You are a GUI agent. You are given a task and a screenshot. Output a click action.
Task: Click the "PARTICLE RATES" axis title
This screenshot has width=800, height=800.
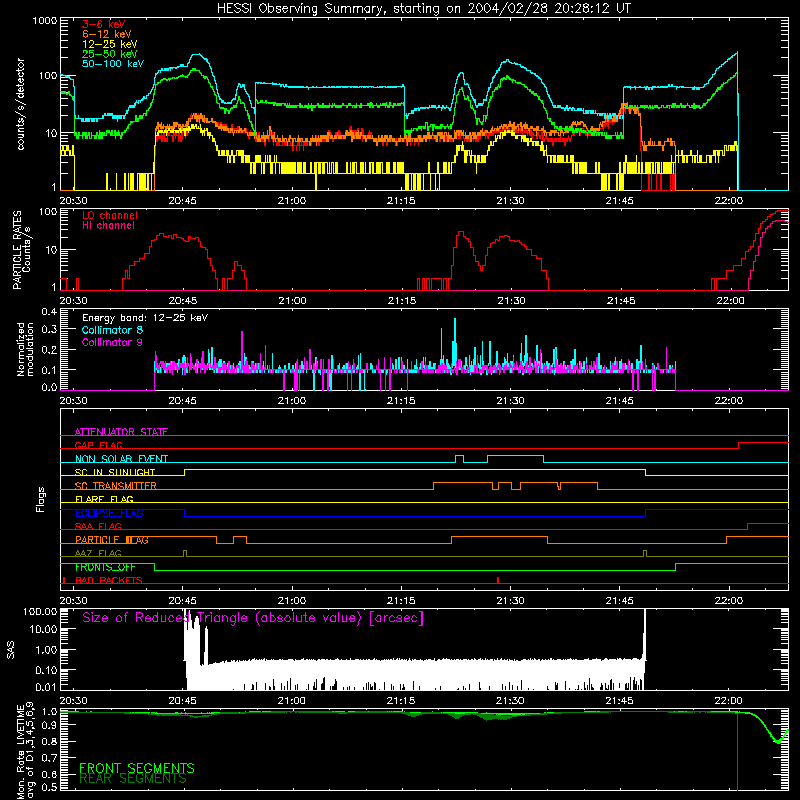17,250
